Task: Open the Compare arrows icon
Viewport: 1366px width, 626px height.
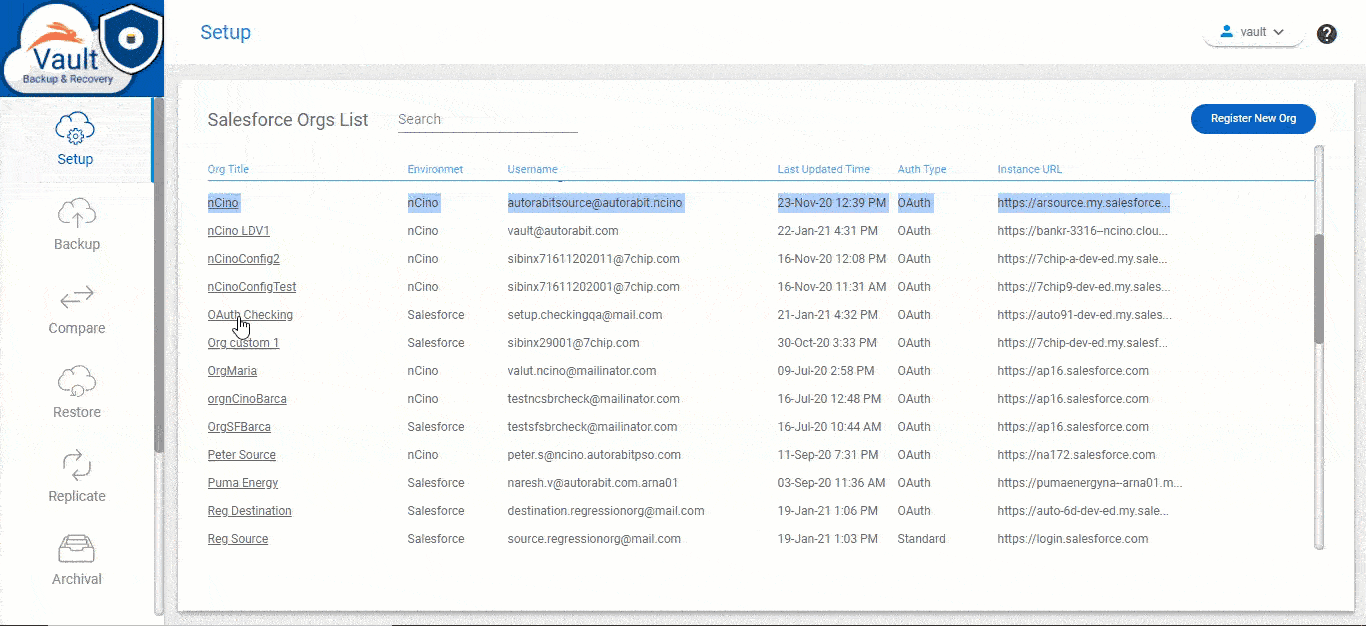Action: coord(77,297)
